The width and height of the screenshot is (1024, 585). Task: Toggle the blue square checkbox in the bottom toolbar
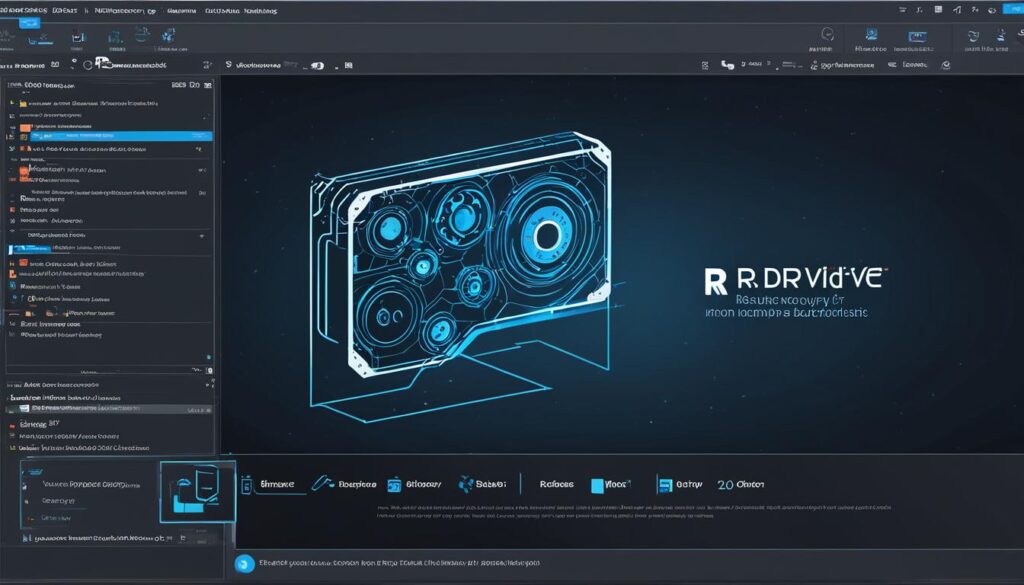pos(597,485)
